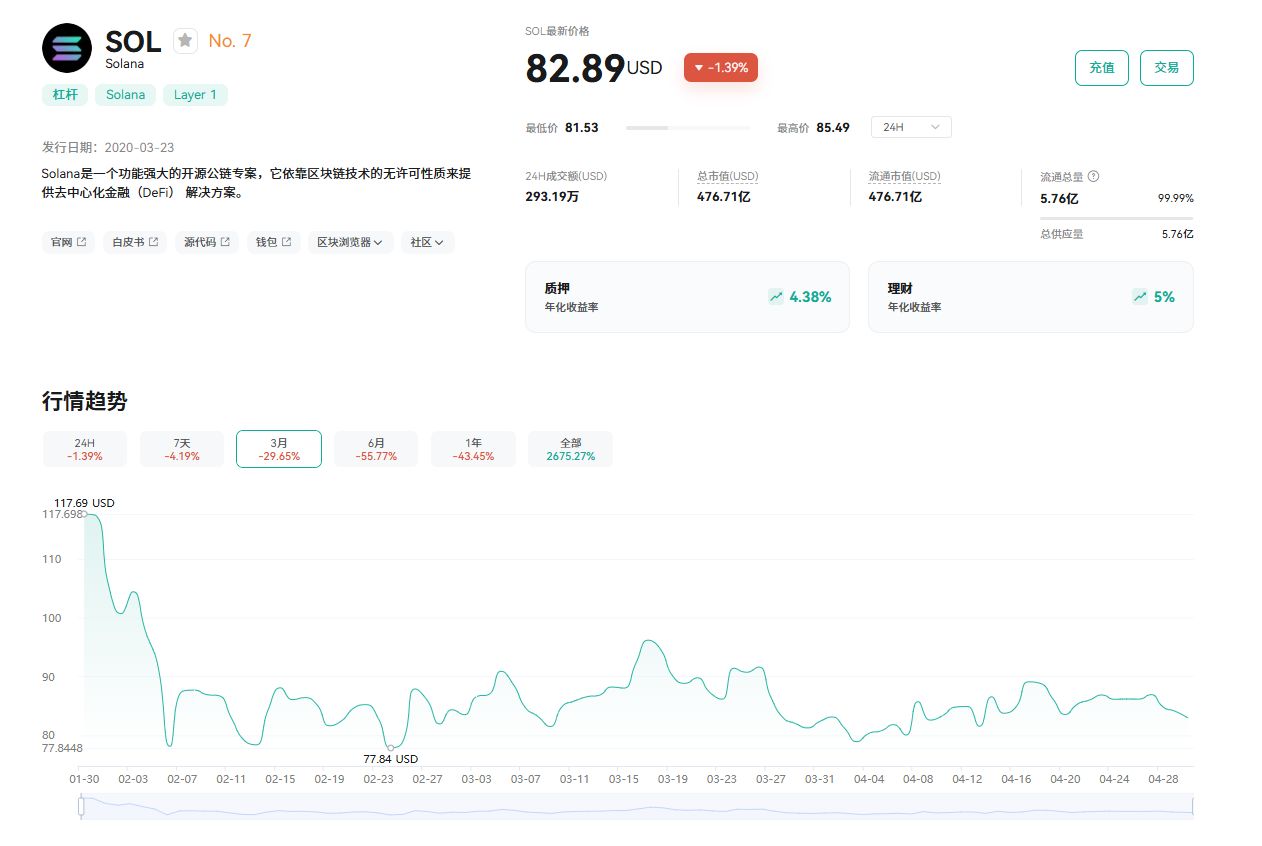Star SOL as a favorite
This screenshot has width=1262, height=846.
[185, 40]
